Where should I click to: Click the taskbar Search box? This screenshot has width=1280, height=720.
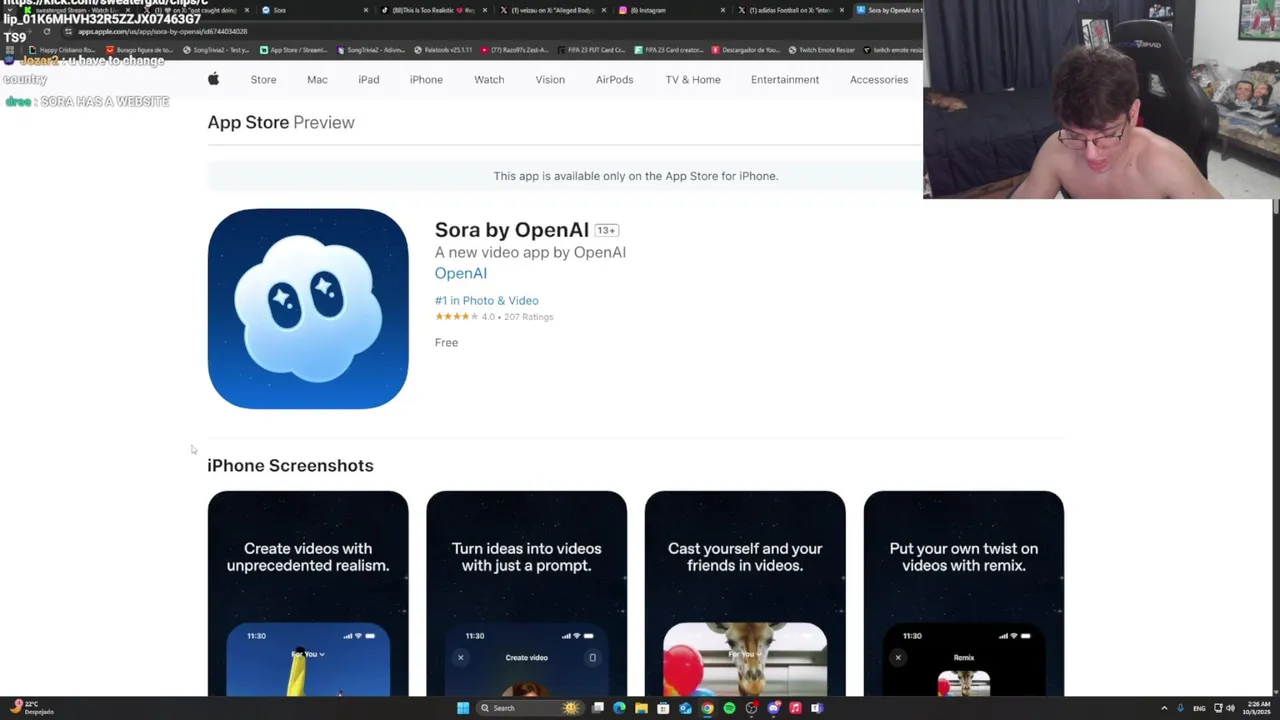click(x=530, y=708)
